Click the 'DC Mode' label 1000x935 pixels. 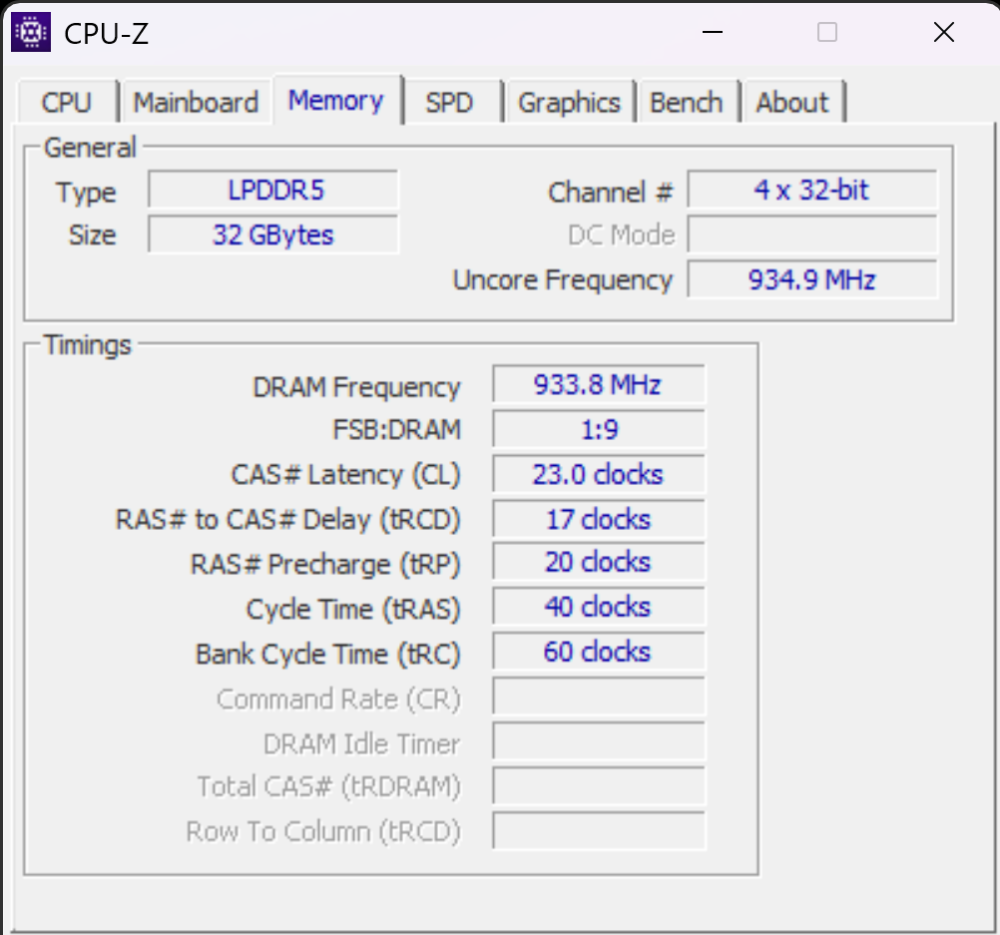621,235
